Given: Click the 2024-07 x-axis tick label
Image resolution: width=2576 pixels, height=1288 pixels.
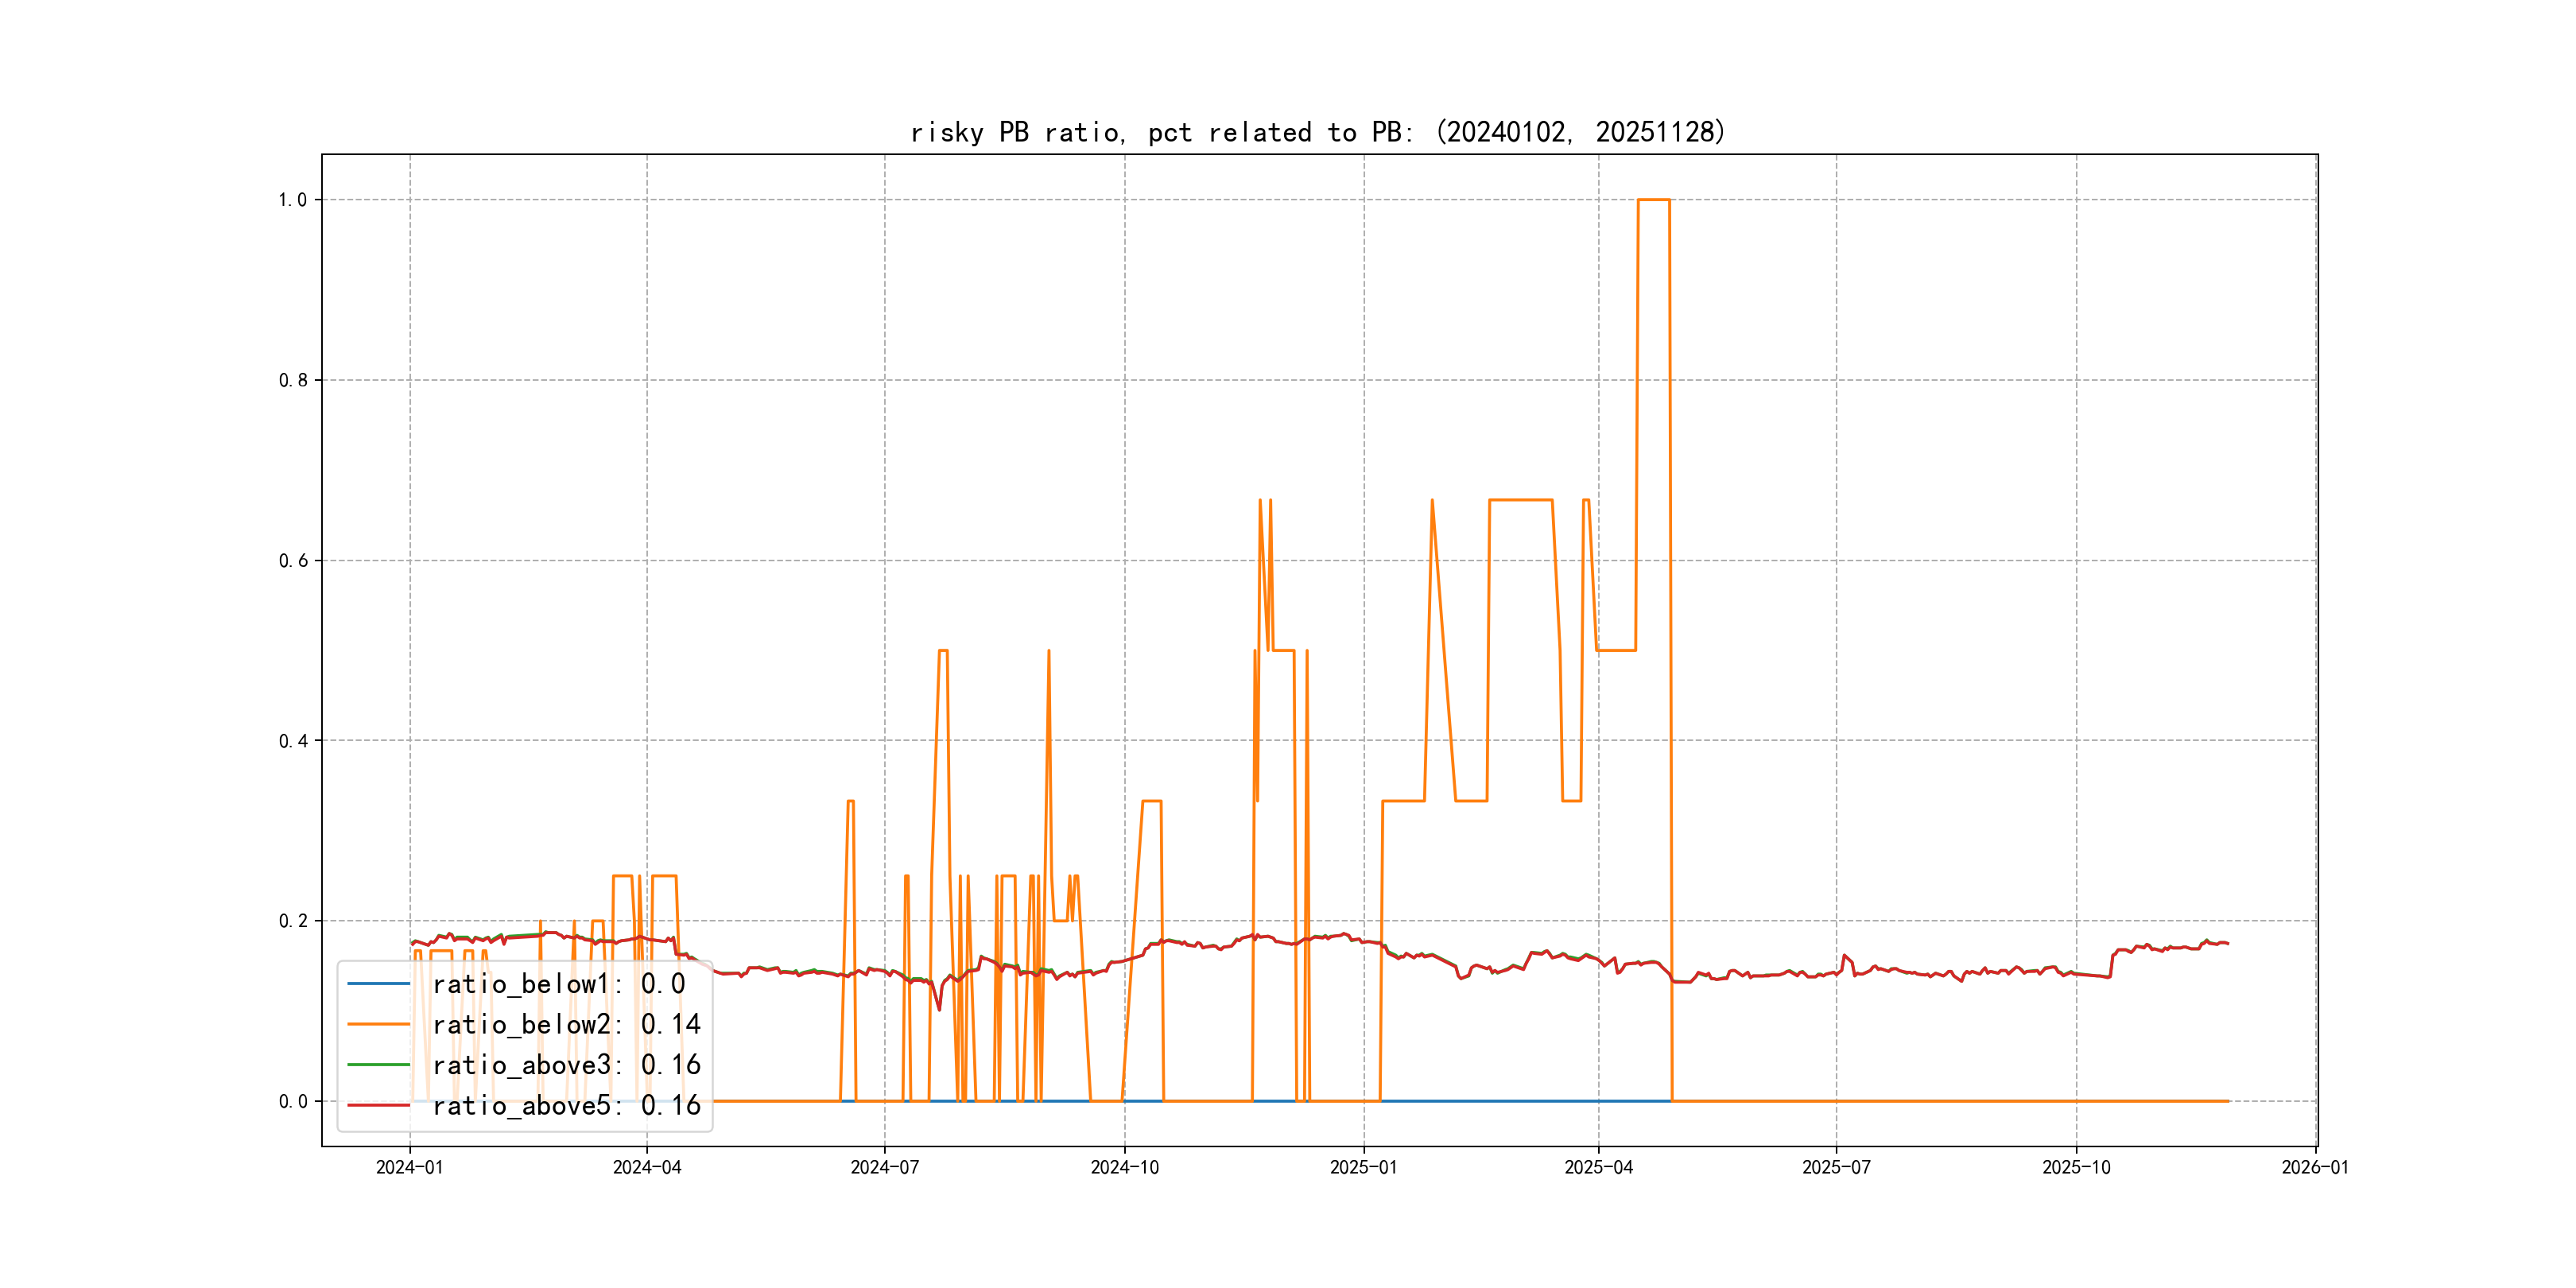Looking at the screenshot, I should point(884,1167).
